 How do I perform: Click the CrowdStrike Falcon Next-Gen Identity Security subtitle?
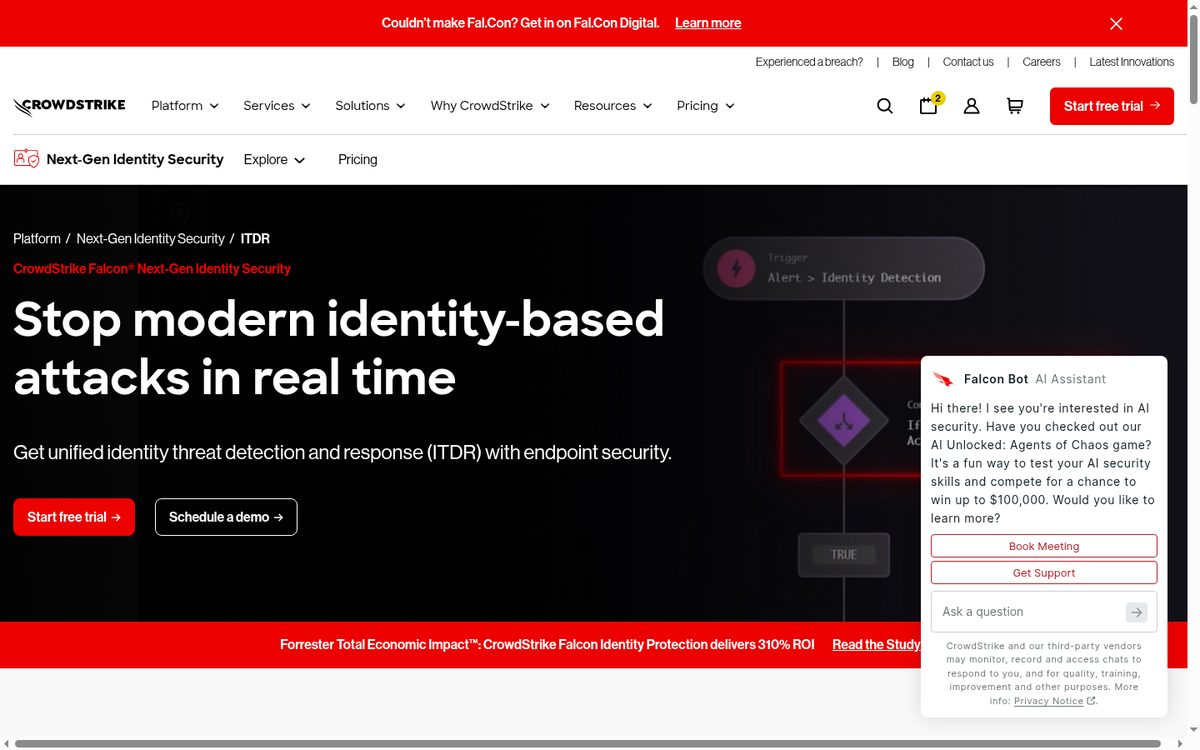click(x=152, y=269)
